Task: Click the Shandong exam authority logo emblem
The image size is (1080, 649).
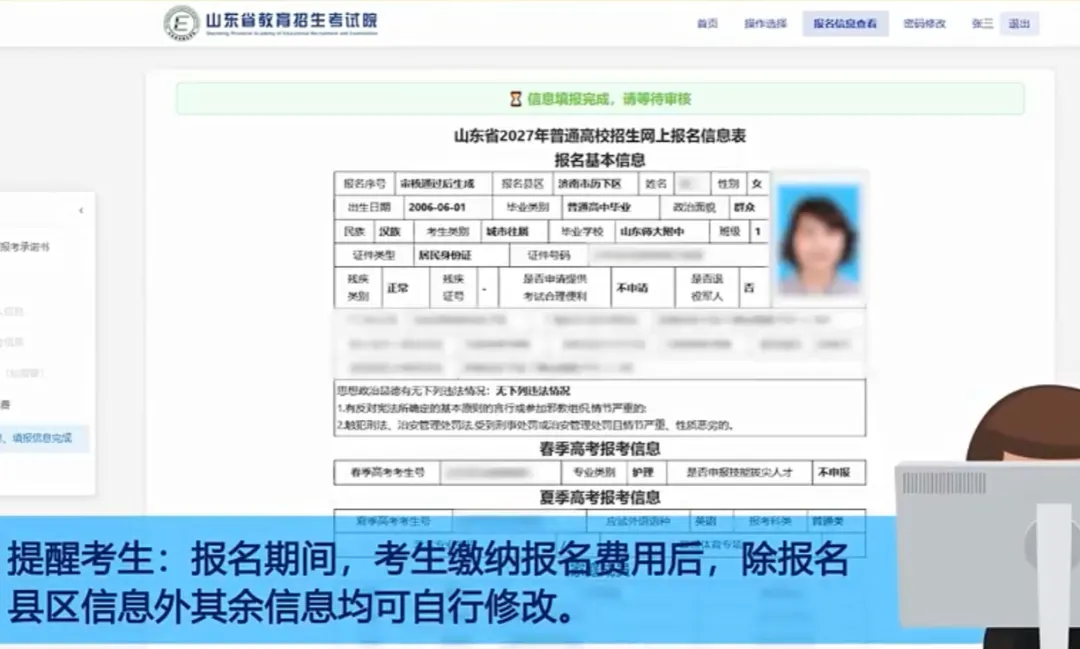Action: [181, 23]
